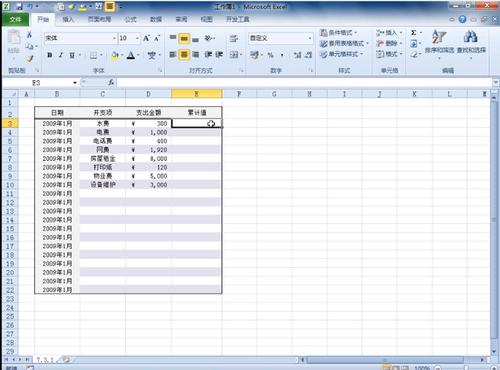The height and width of the screenshot is (370, 500).
Task: Click Format cells (格式) button
Action: tap(389, 54)
